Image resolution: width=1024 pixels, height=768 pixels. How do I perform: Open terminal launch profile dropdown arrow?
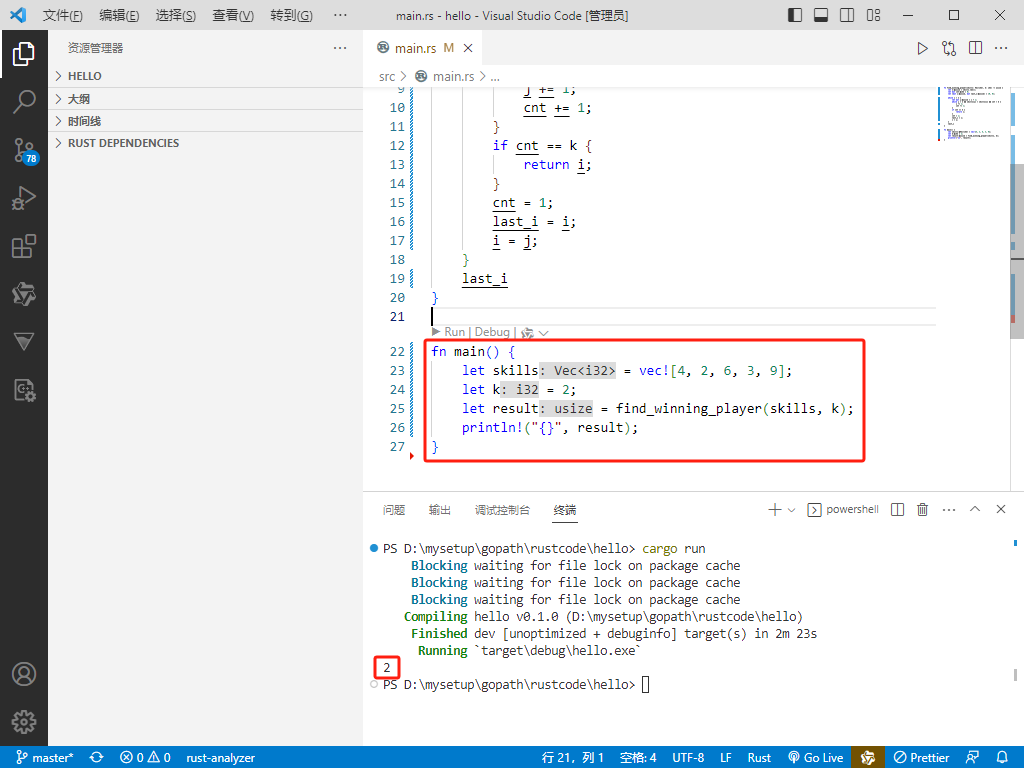click(x=792, y=510)
